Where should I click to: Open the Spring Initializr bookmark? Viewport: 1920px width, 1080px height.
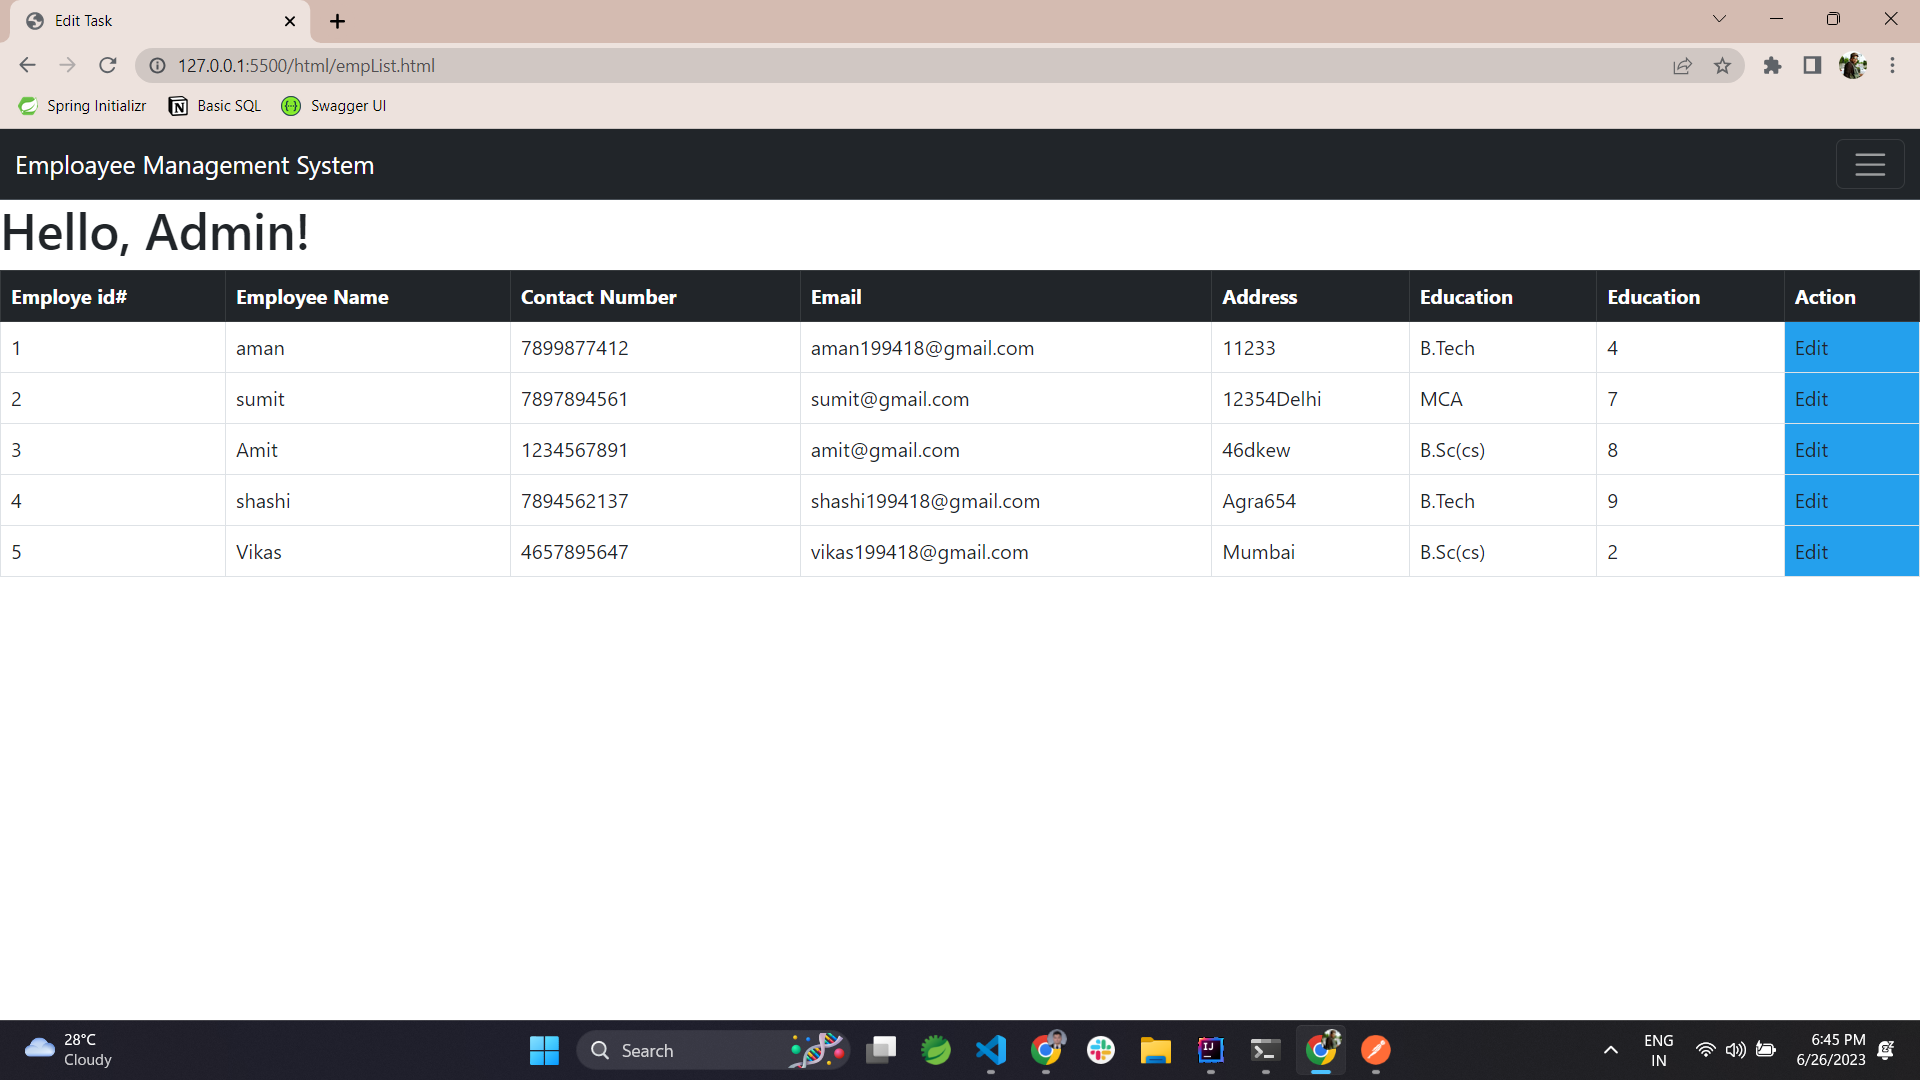(82, 105)
